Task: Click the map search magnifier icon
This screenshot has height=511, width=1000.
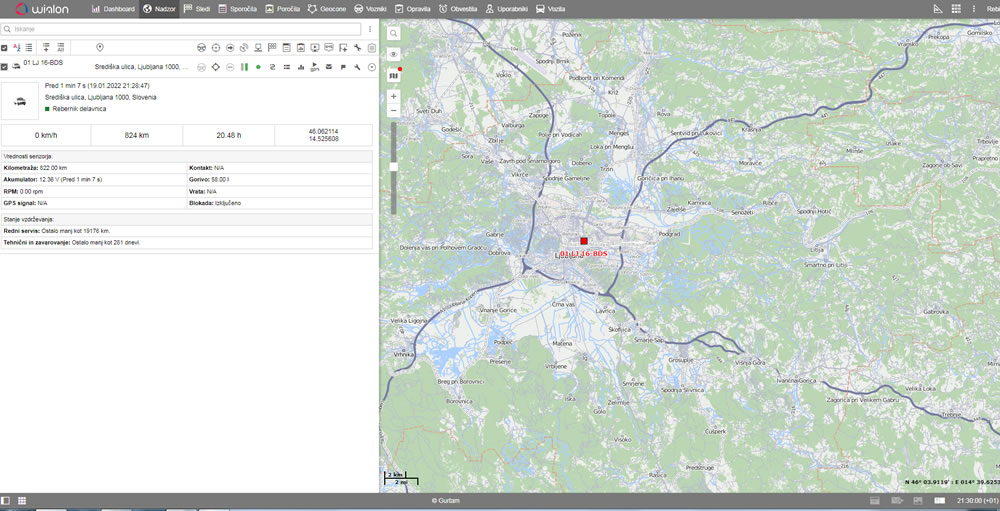Action: (x=393, y=33)
